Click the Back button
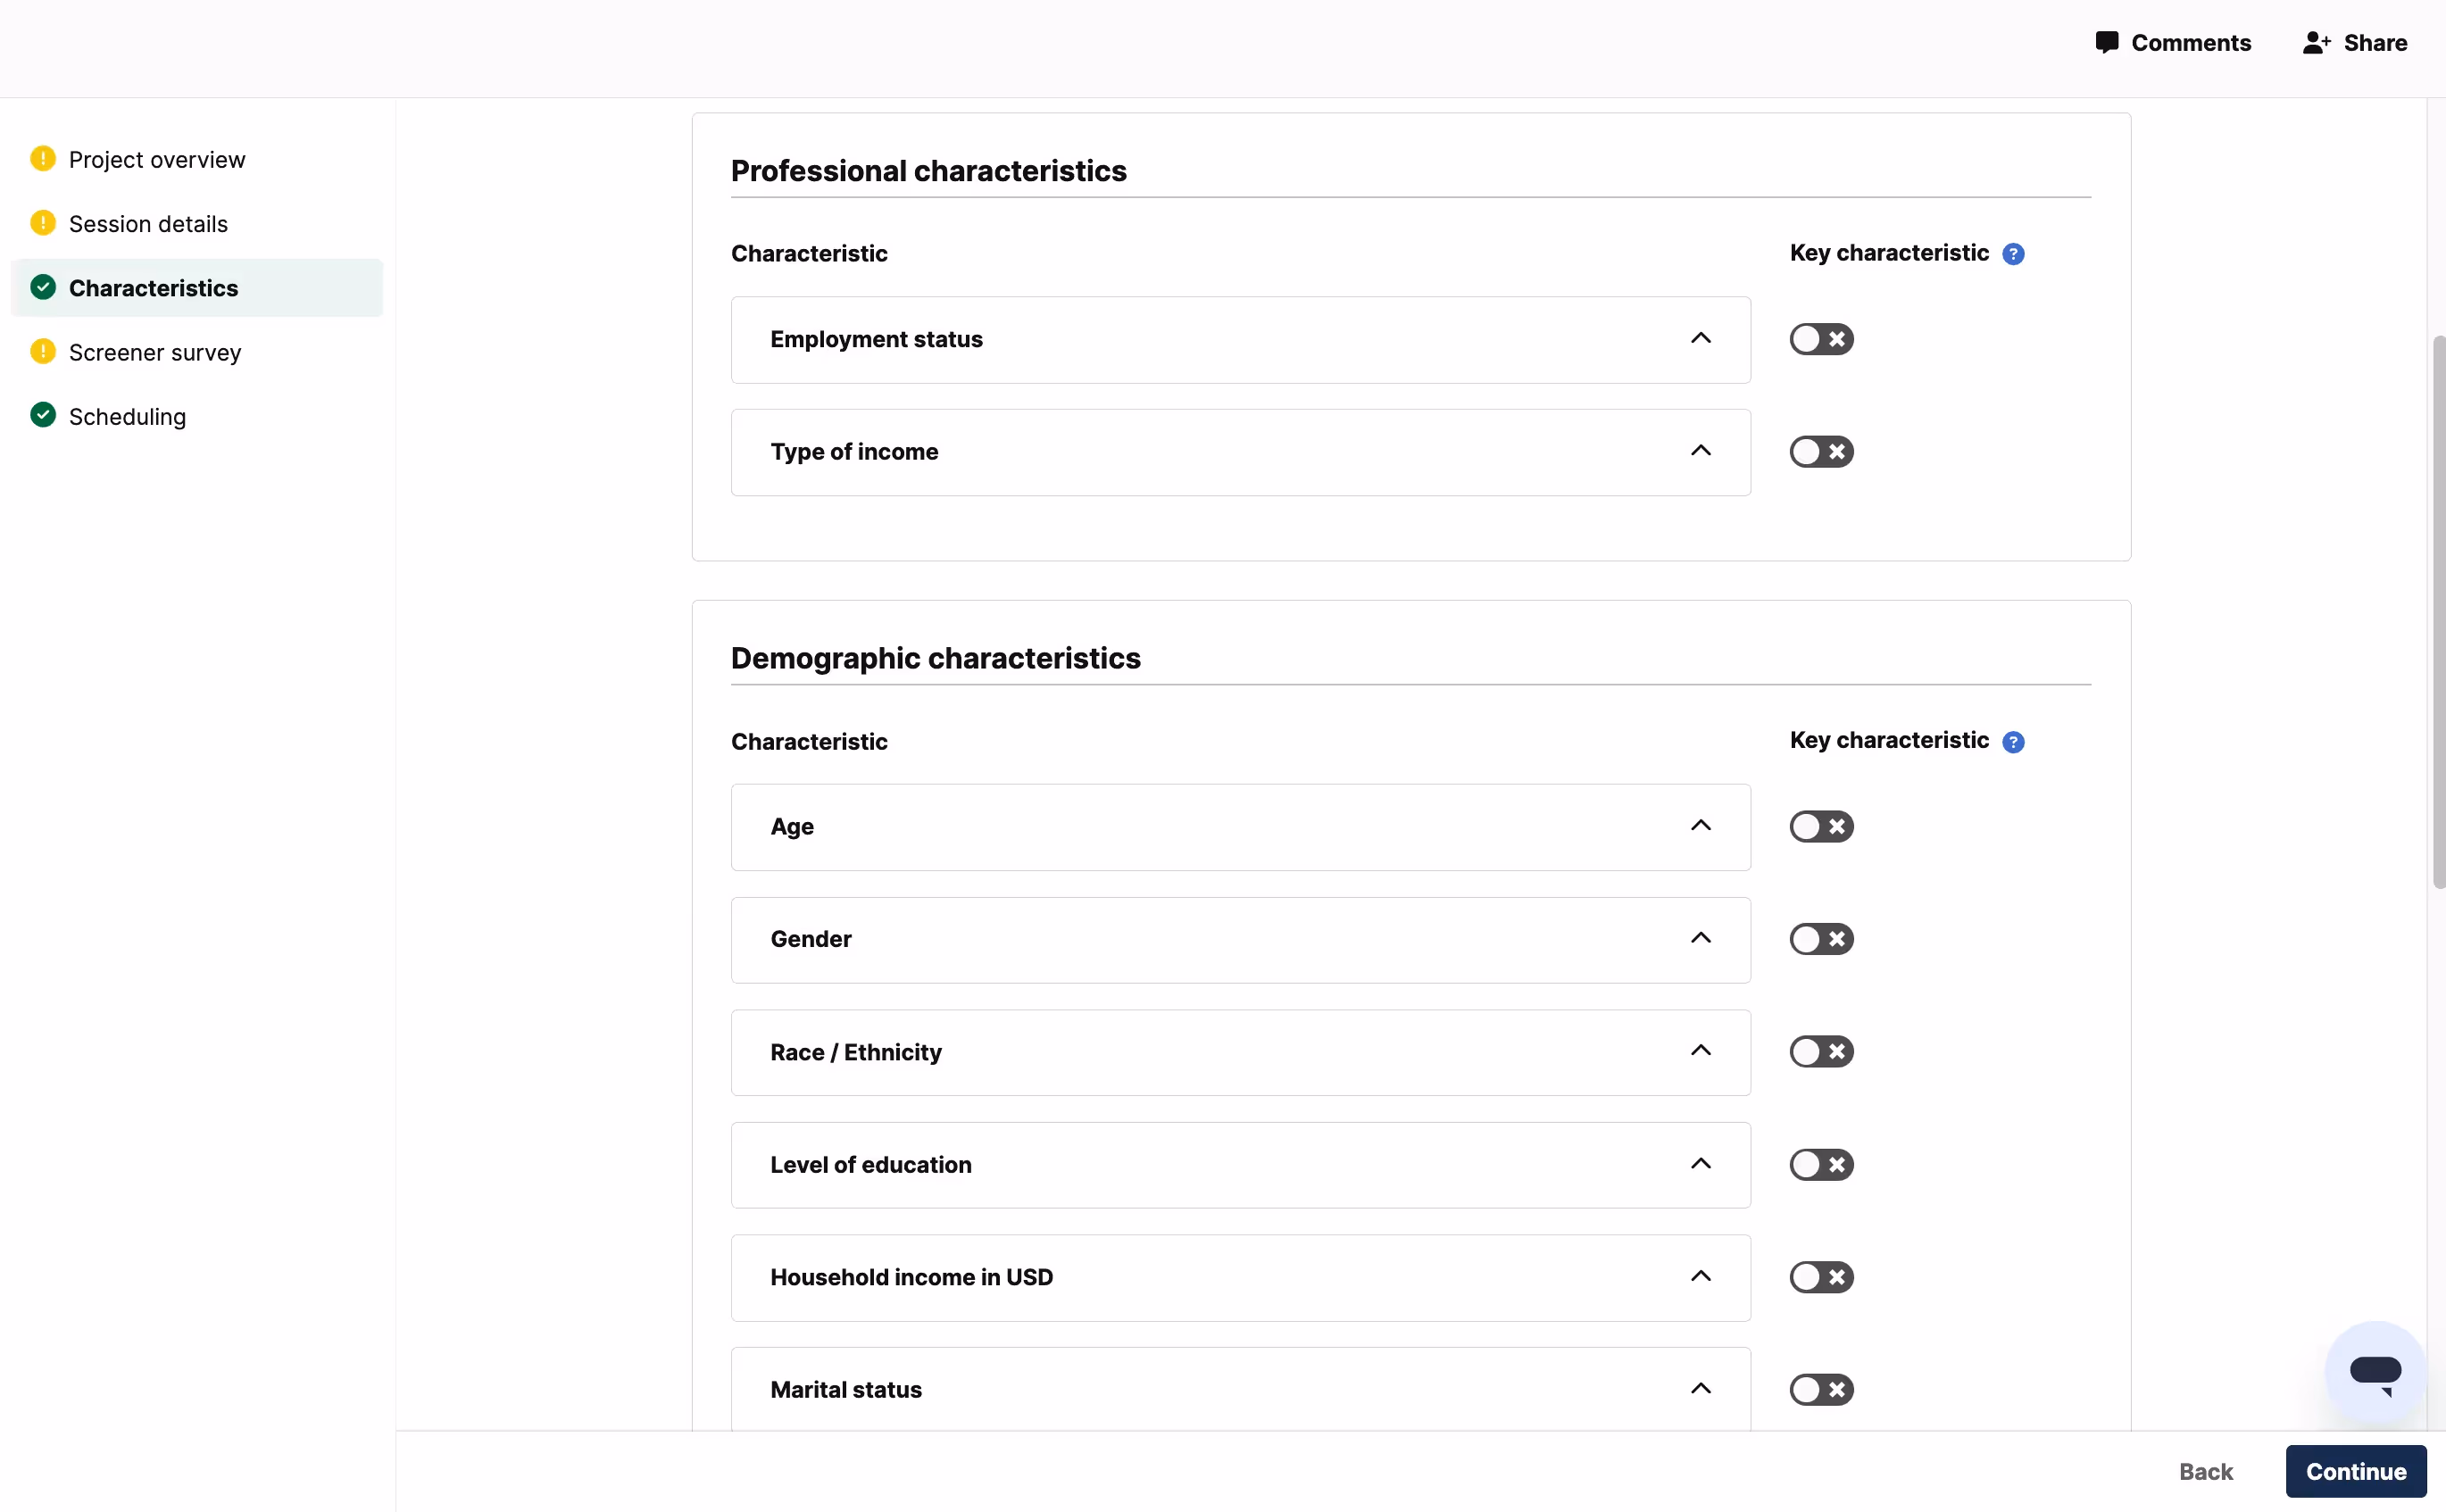2446x1512 pixels. tap(2205, 1471)
